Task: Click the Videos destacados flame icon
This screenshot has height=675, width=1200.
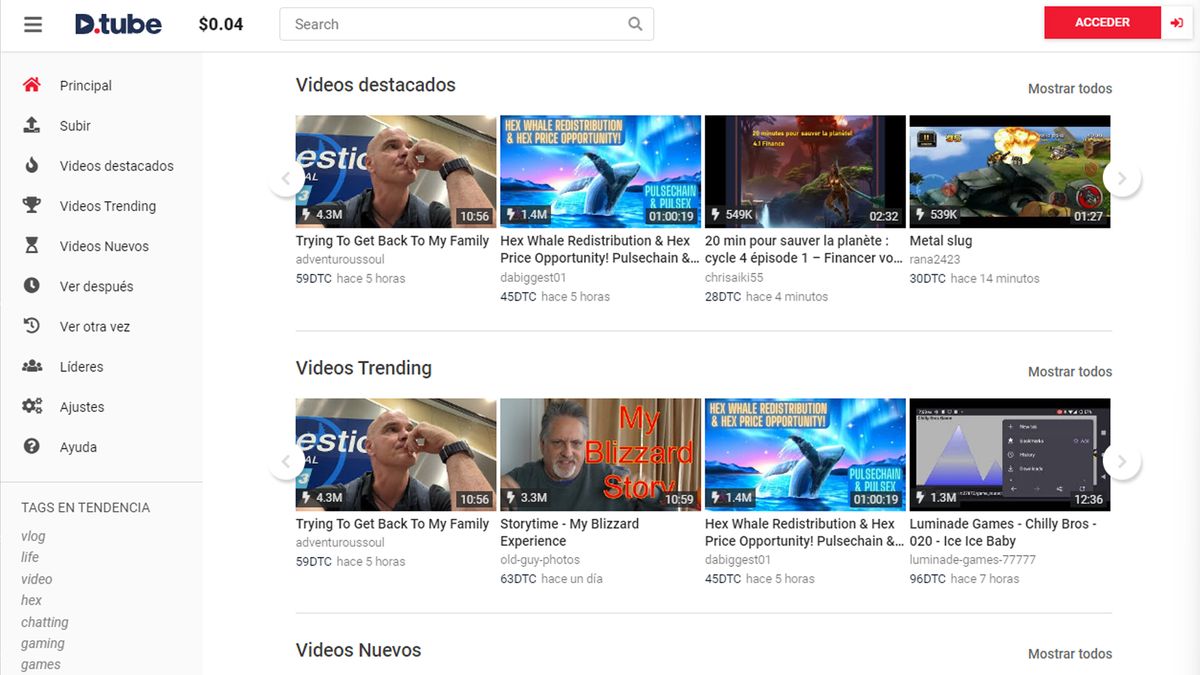Action: point(33,165)
